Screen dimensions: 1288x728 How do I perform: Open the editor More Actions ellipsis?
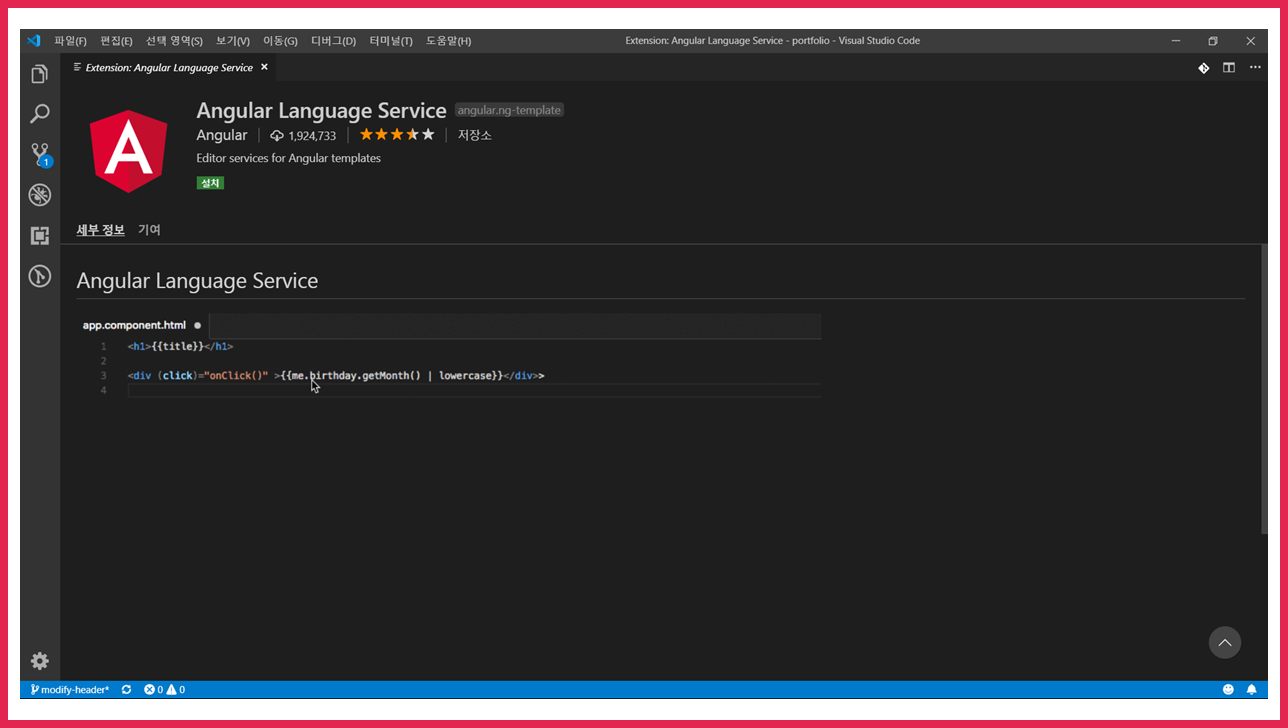pyautogui.click(x=1255, y=68)
